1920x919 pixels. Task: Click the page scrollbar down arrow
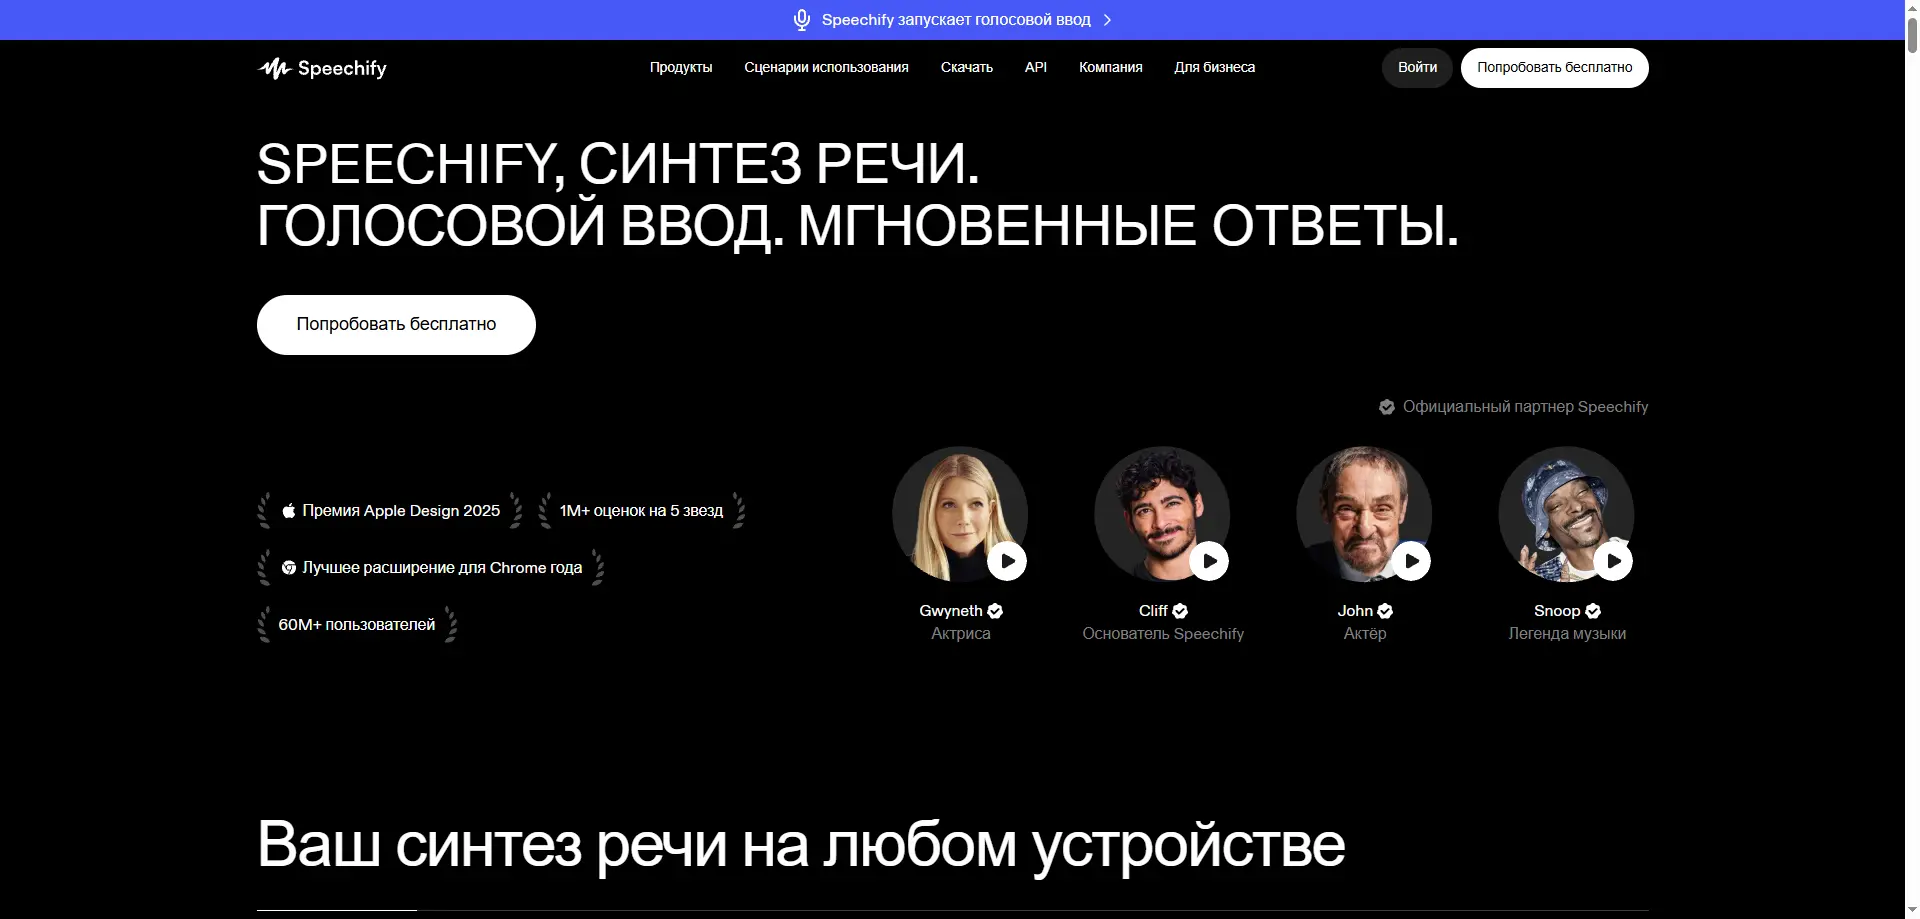(x=1912, y=910)
